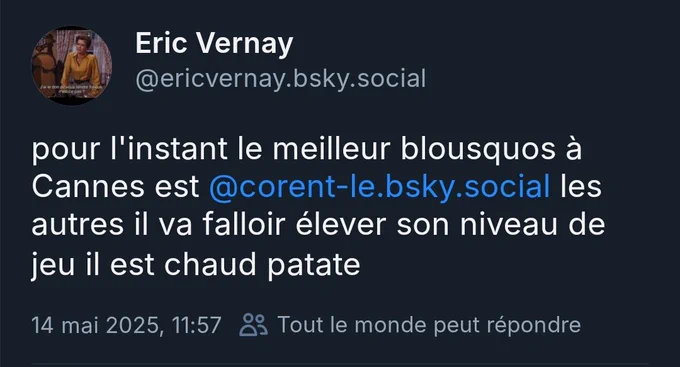Click the word 'falloir' in the post text
Screen dimensions: 680x367
tap(244, 225)
